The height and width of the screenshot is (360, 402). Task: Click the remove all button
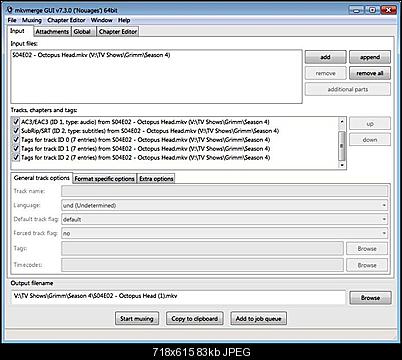click(370, 73)
